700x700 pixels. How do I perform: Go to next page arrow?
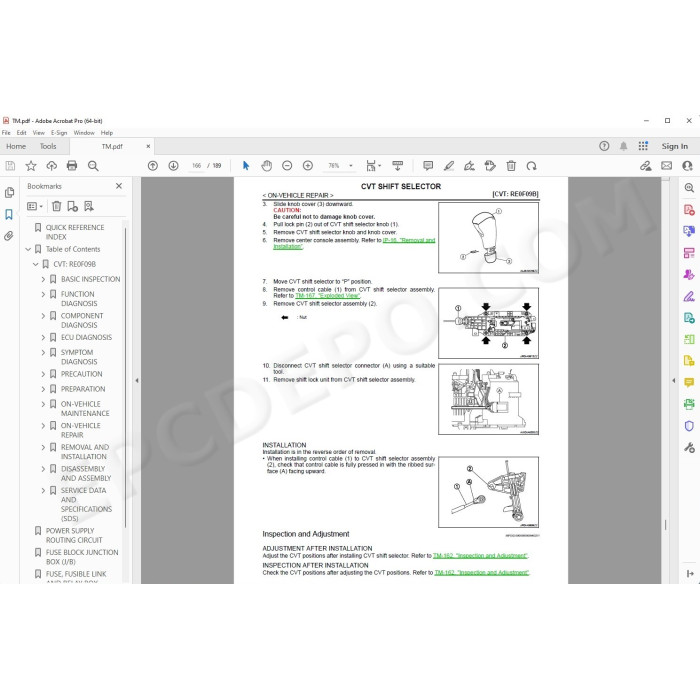[173, 166]
